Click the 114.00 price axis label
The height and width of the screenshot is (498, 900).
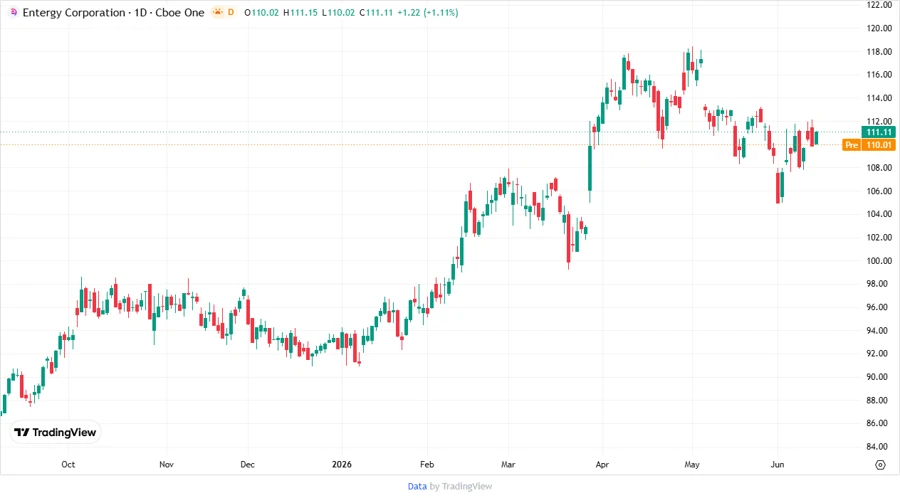(879, 98)
